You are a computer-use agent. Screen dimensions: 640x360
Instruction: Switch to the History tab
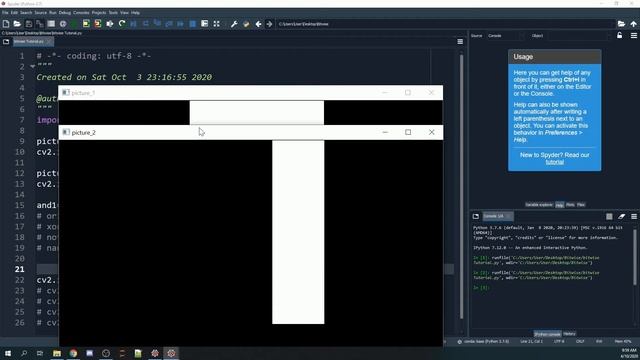click(569, 334)
